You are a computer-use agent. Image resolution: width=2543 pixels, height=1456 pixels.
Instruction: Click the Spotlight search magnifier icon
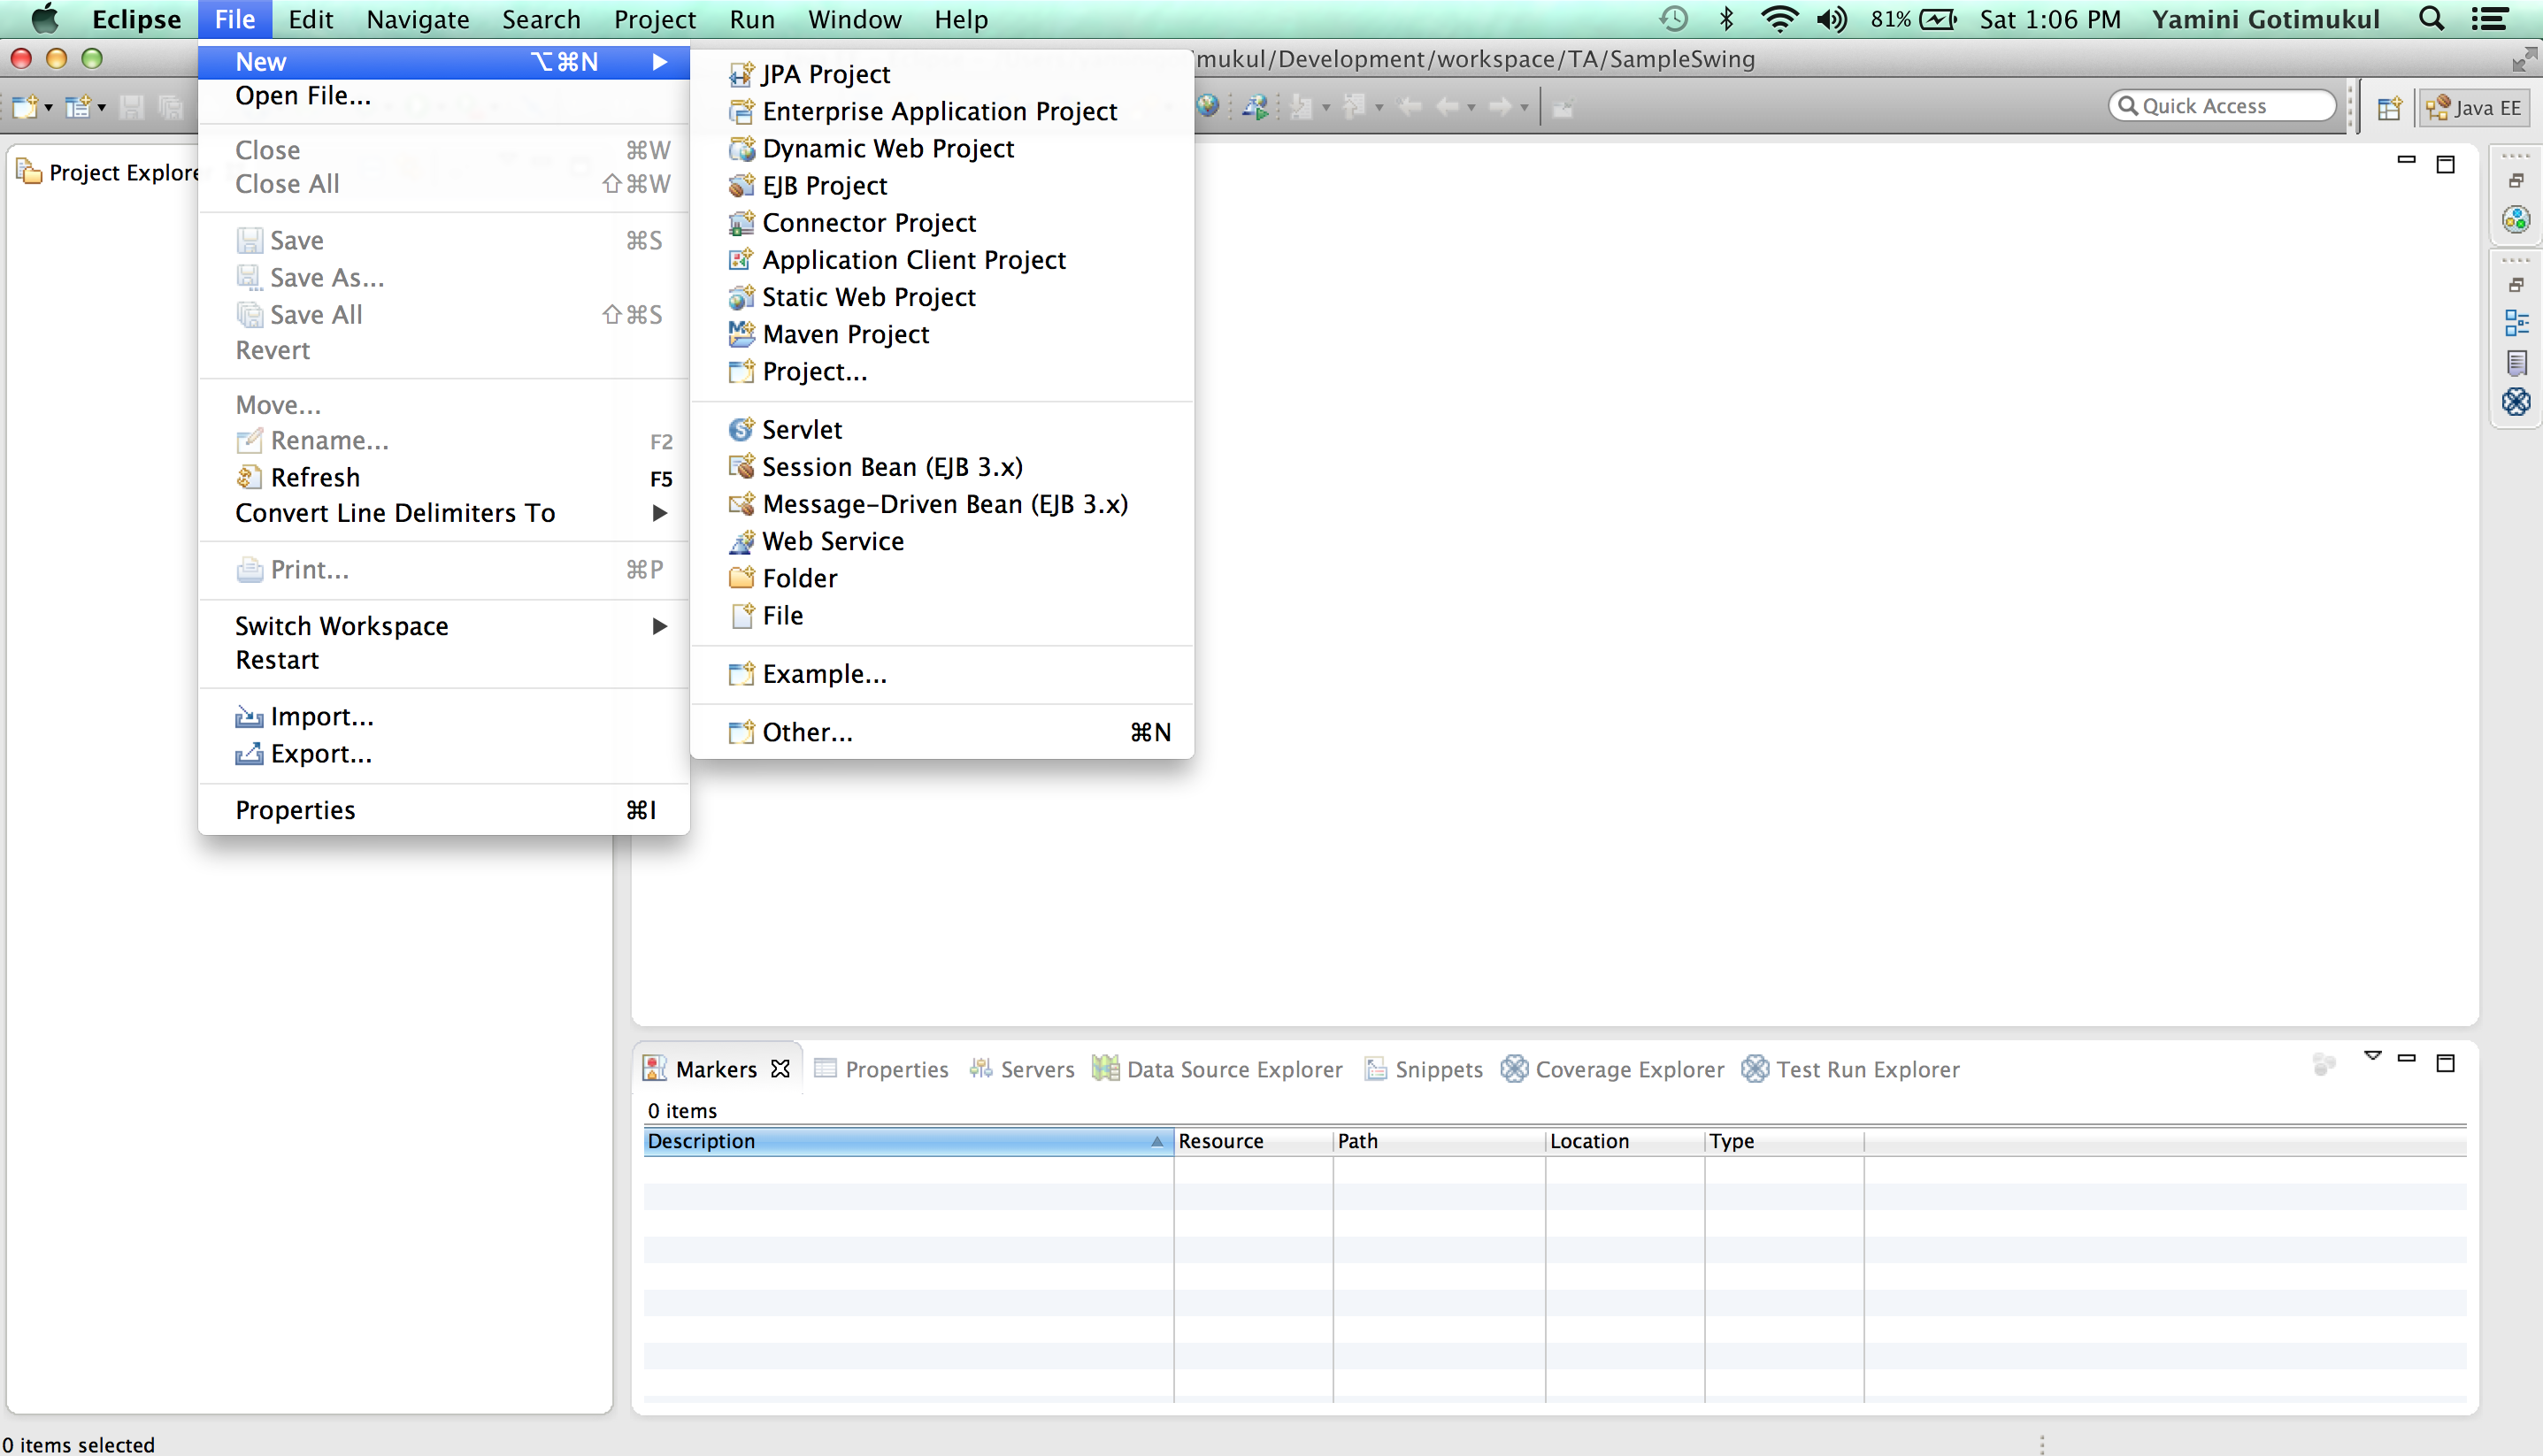[x=2432, y=19]
